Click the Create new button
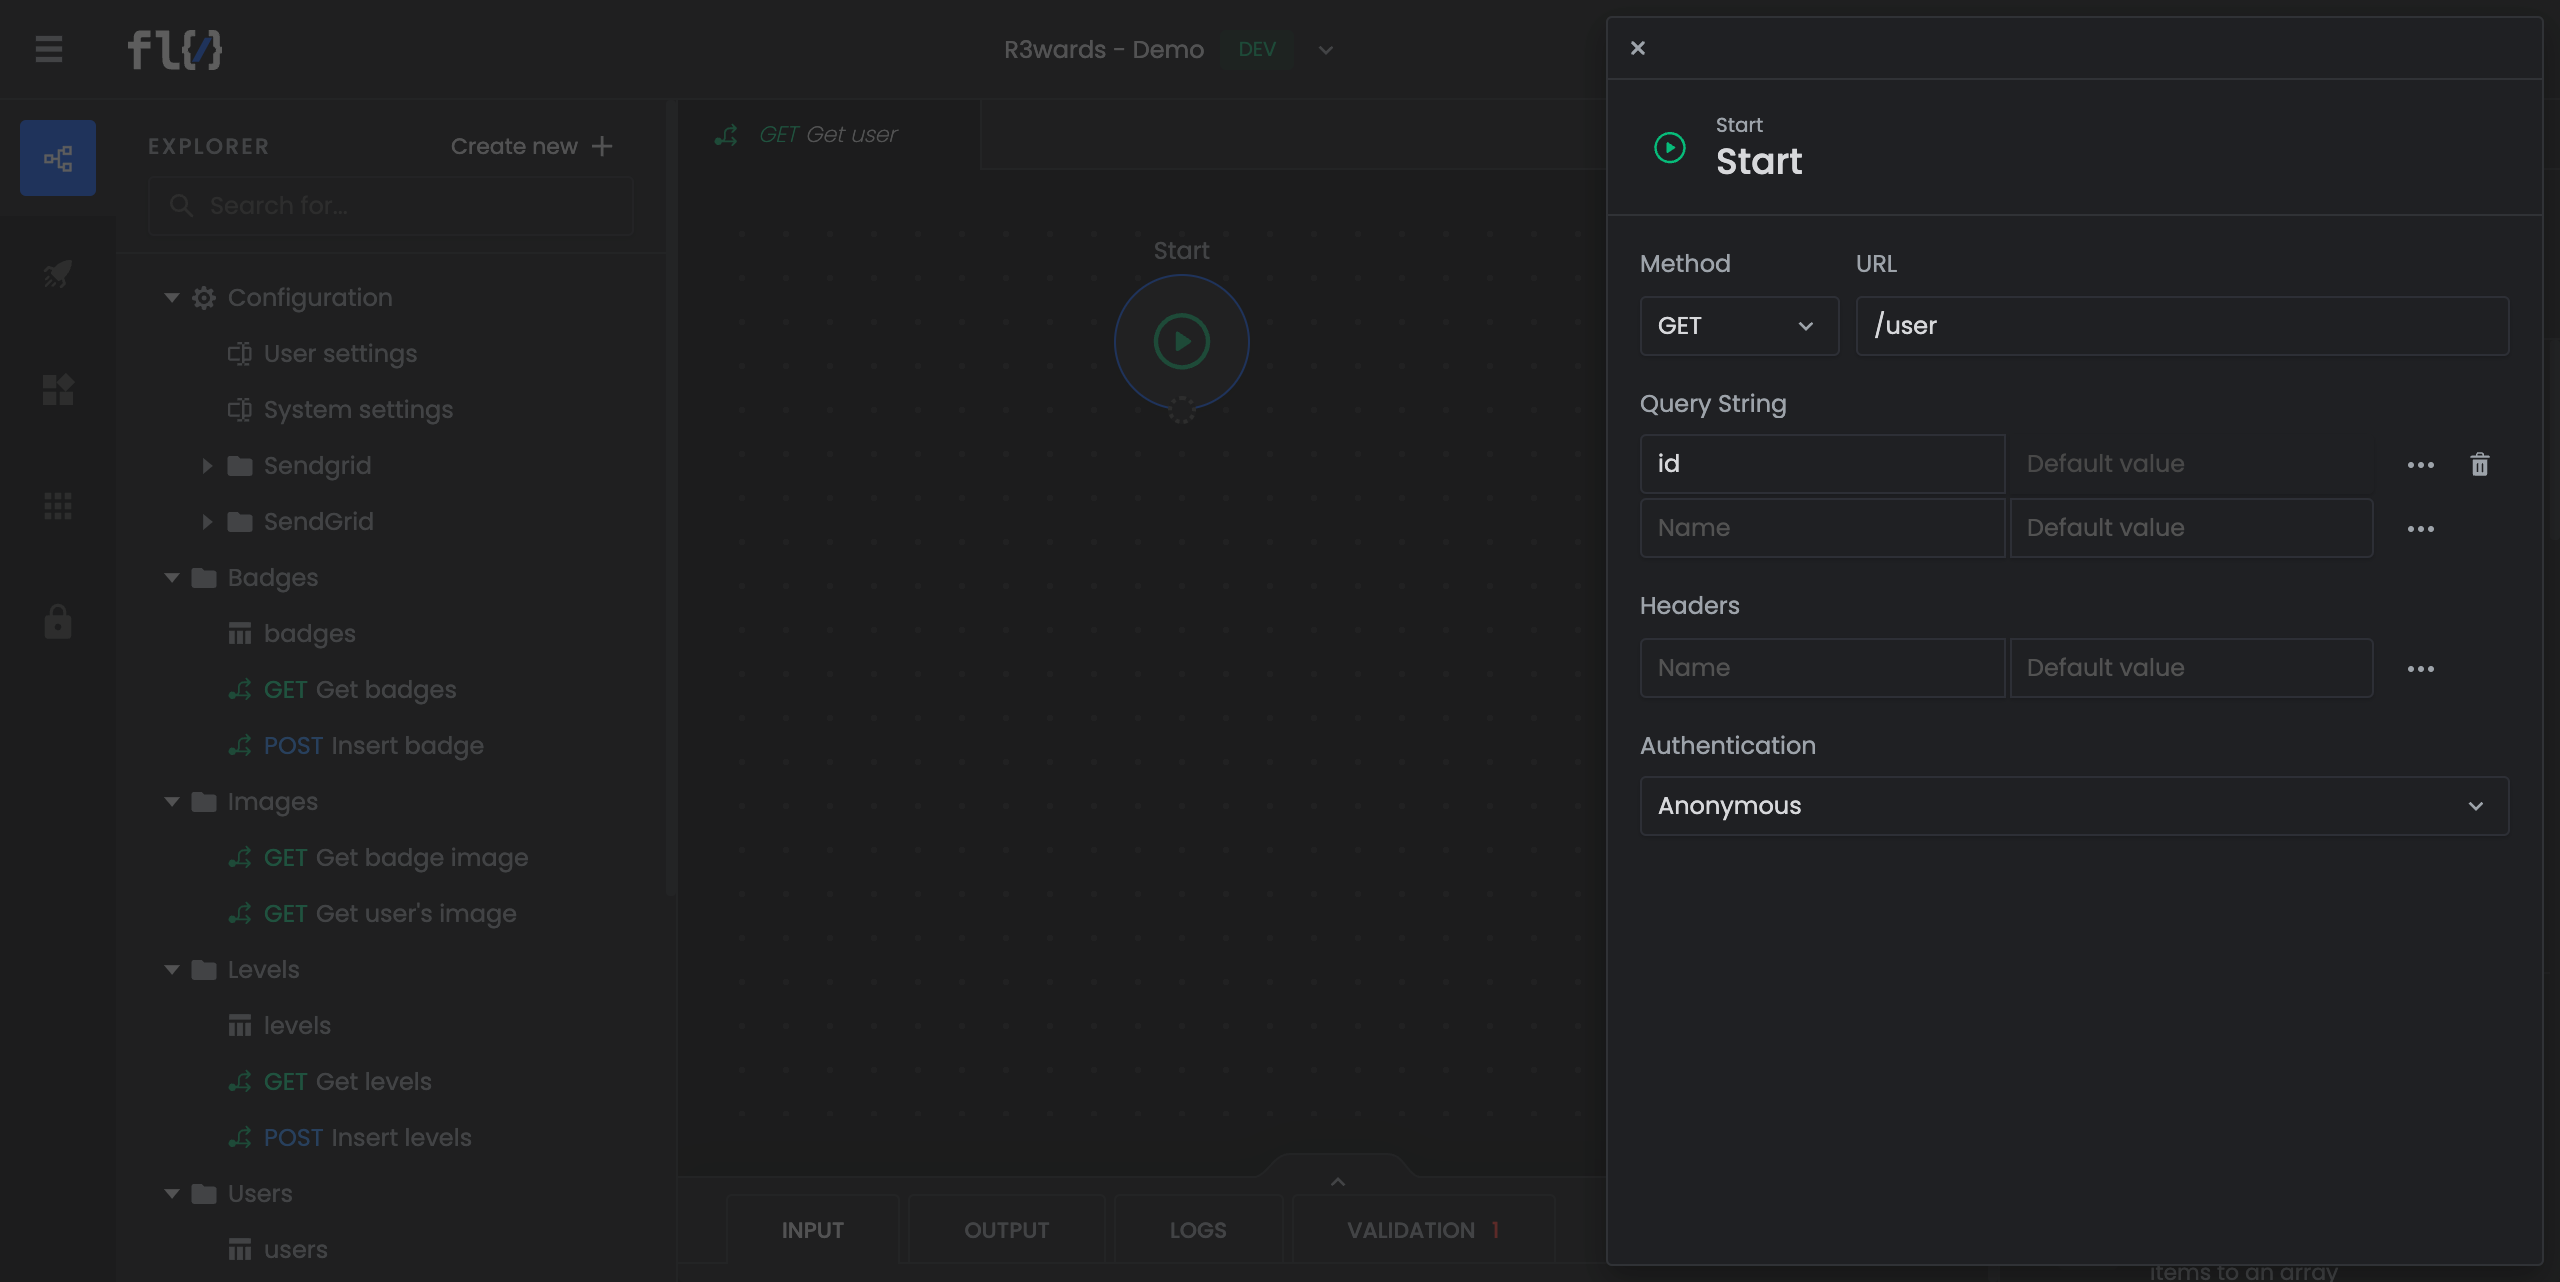Screen dimensions: 2560x1282 pyautogui.click(x=531, y=146)
